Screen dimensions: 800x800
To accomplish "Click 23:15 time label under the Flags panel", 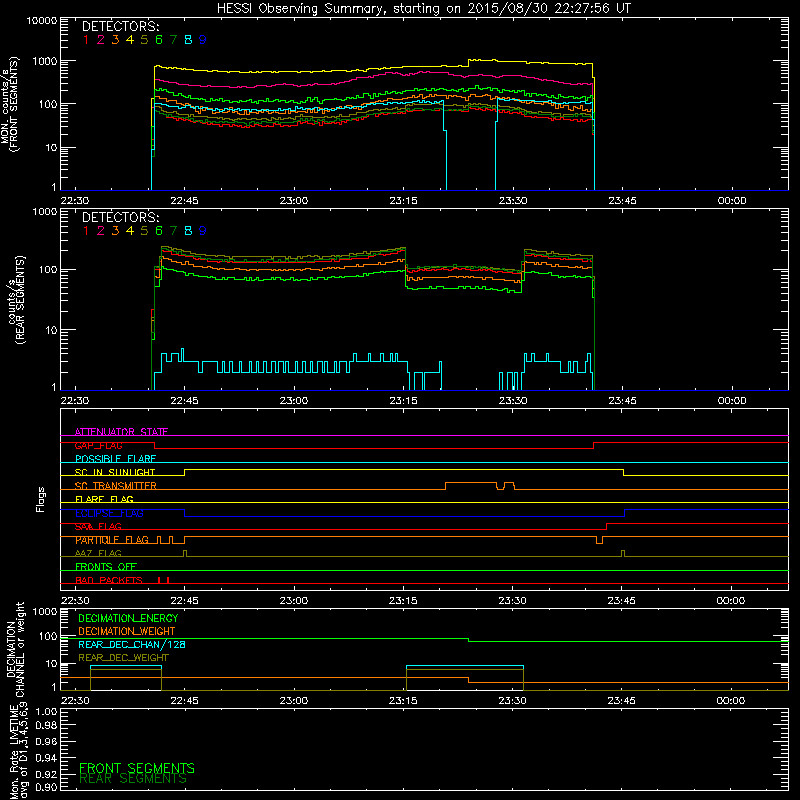I will tap(403, 601).
